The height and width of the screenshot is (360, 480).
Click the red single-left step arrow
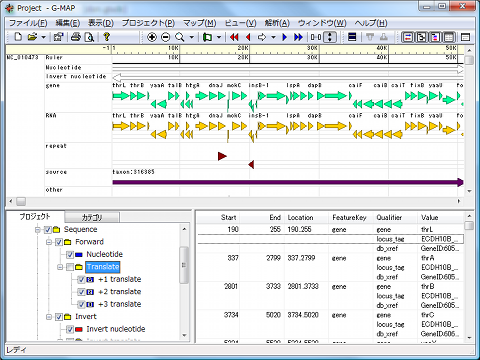click(x=248, y=37)
